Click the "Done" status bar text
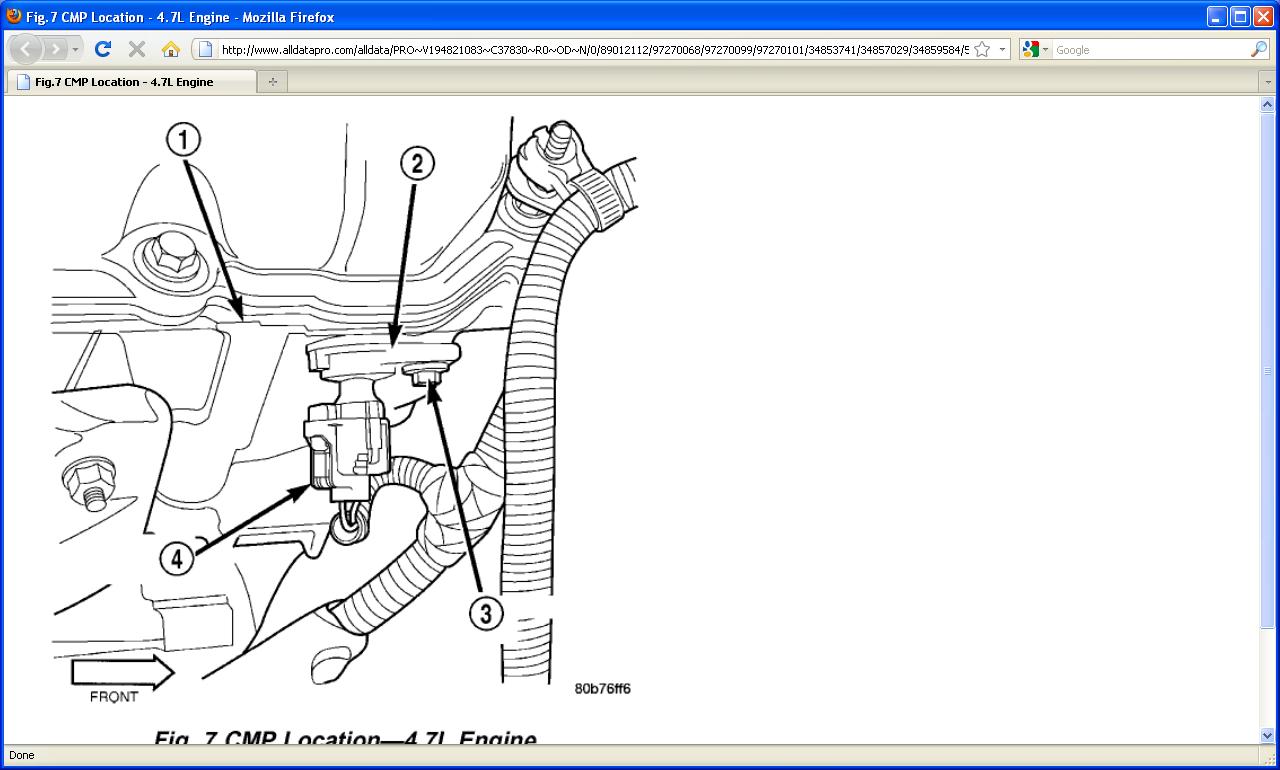Viewport: 1280px width, 770px height. [x=21, y=755]
